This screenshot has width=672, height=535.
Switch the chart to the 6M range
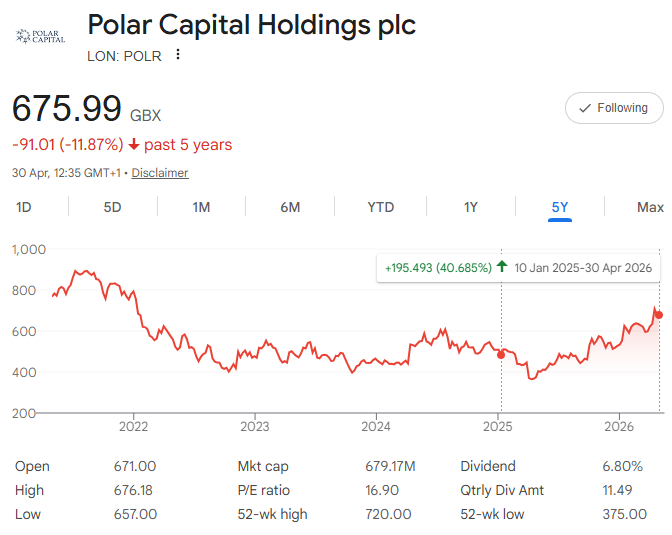290,207
